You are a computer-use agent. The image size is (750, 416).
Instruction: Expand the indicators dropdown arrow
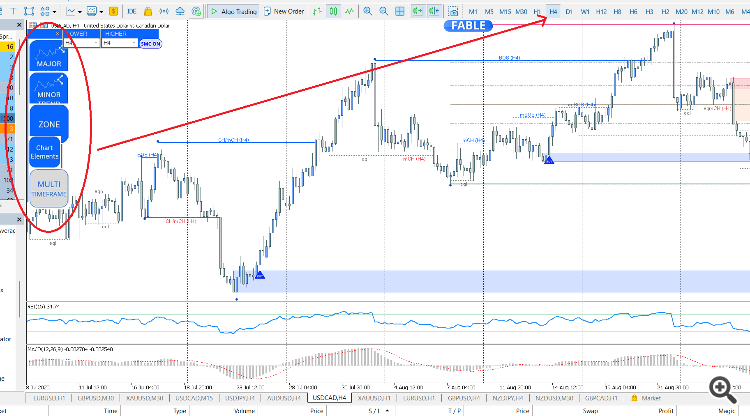pos(79,11)
